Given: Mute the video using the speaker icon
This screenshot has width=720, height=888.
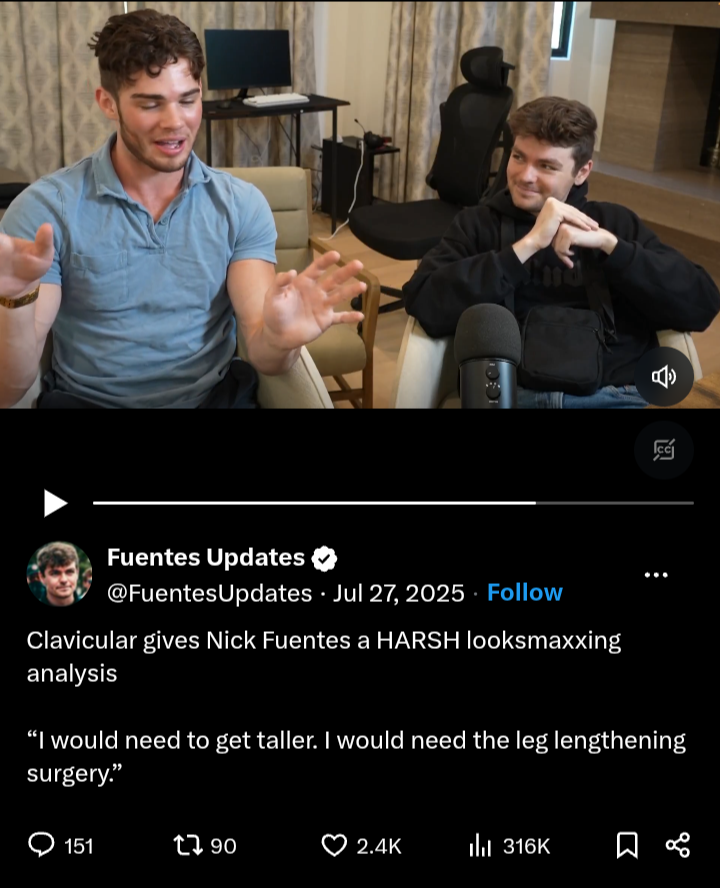Looking at the screenshot, I should pos(663,377).
